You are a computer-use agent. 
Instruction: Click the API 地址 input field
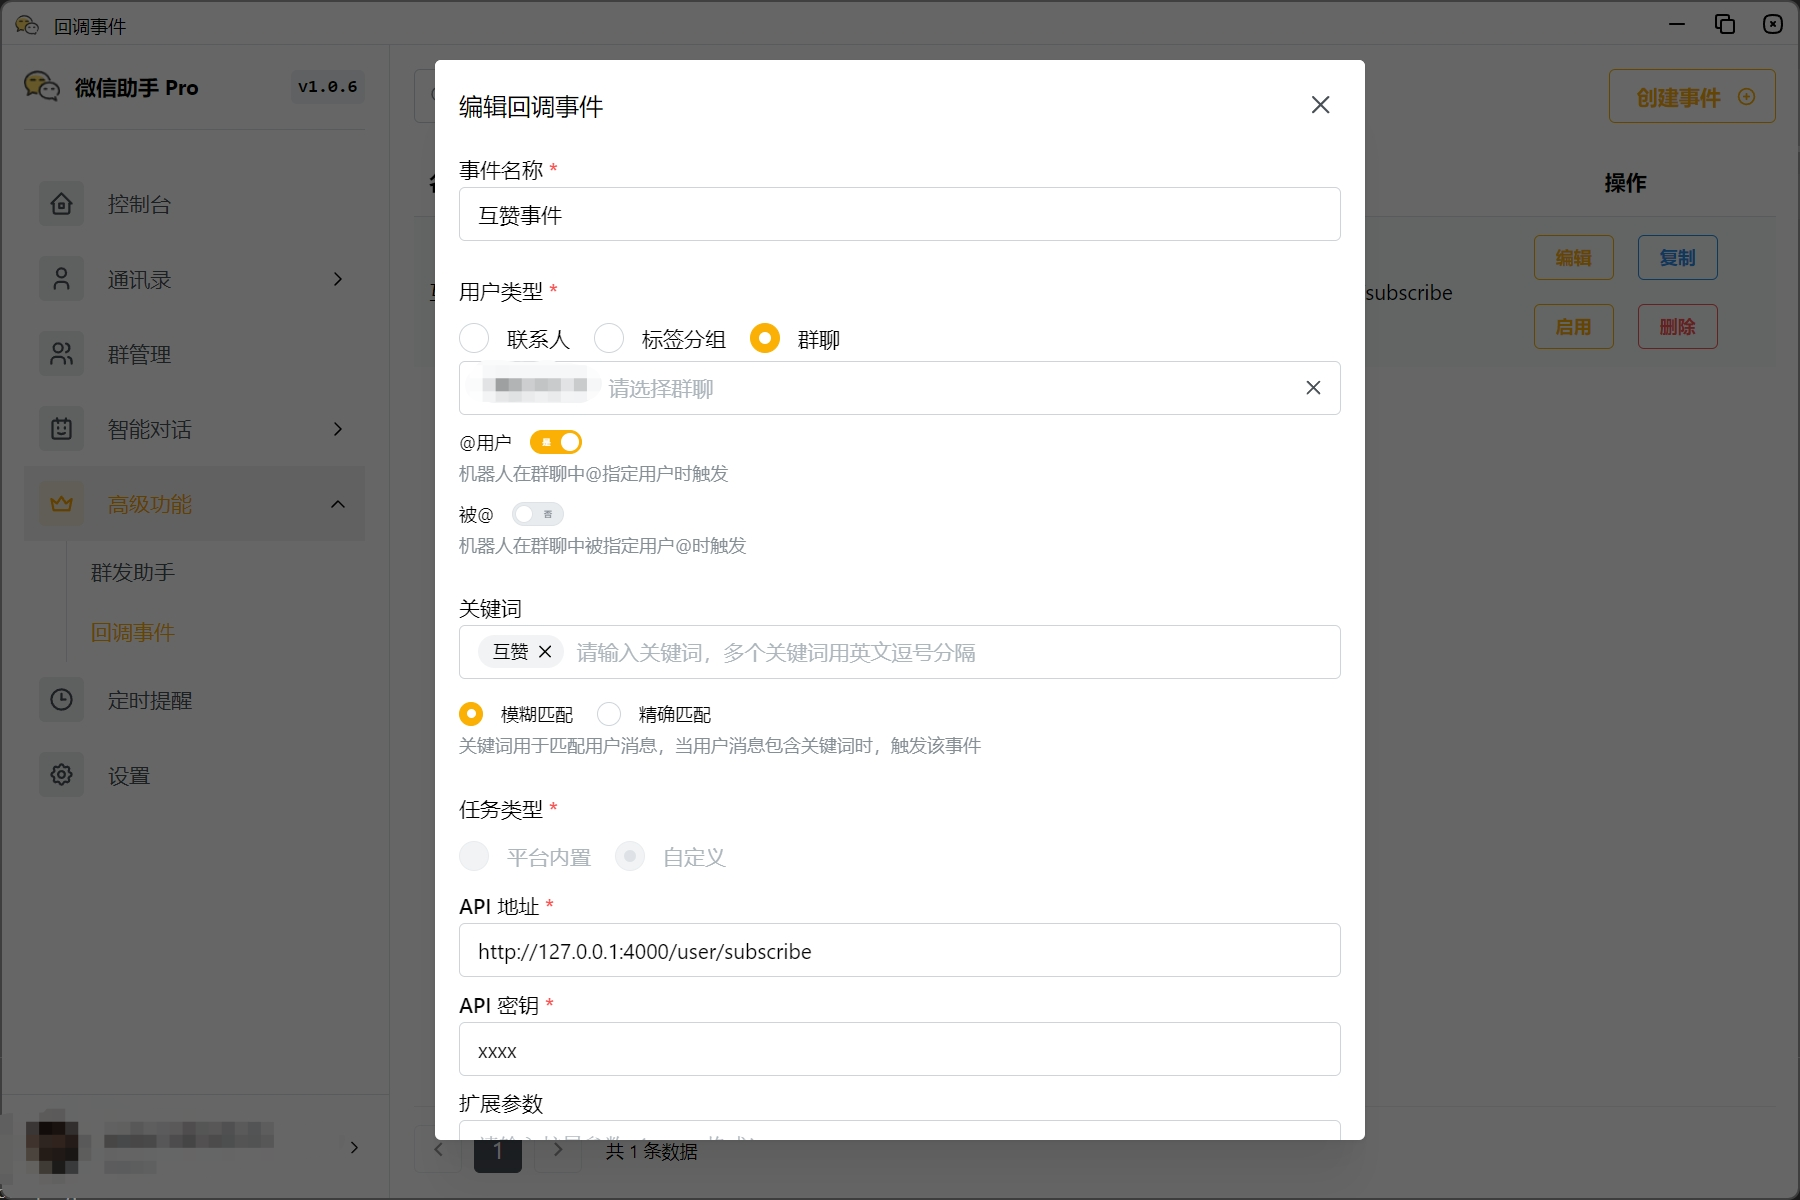(898, 950)
